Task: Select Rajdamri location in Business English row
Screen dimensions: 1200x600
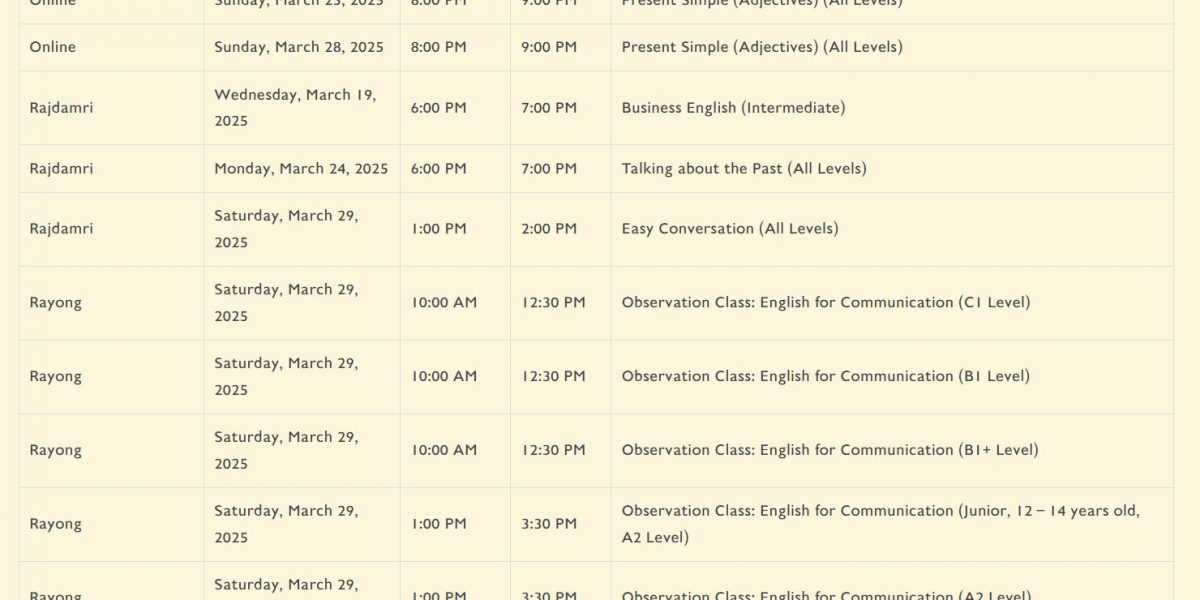Action: point(61,108)
